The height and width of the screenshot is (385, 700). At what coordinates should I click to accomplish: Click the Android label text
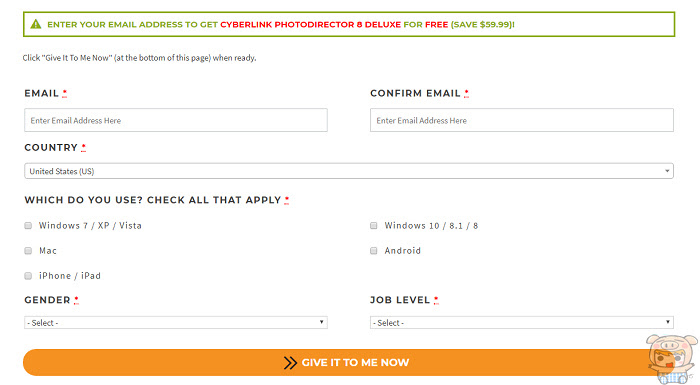403,251
